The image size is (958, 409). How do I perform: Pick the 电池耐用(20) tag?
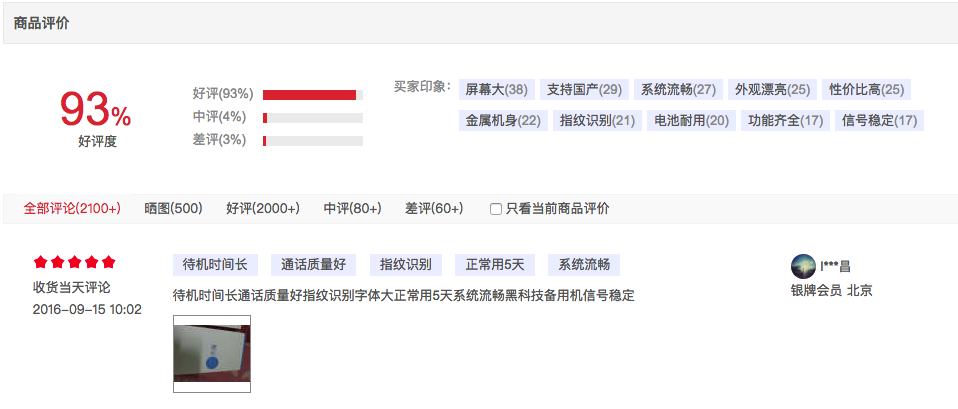click(691, 121)
